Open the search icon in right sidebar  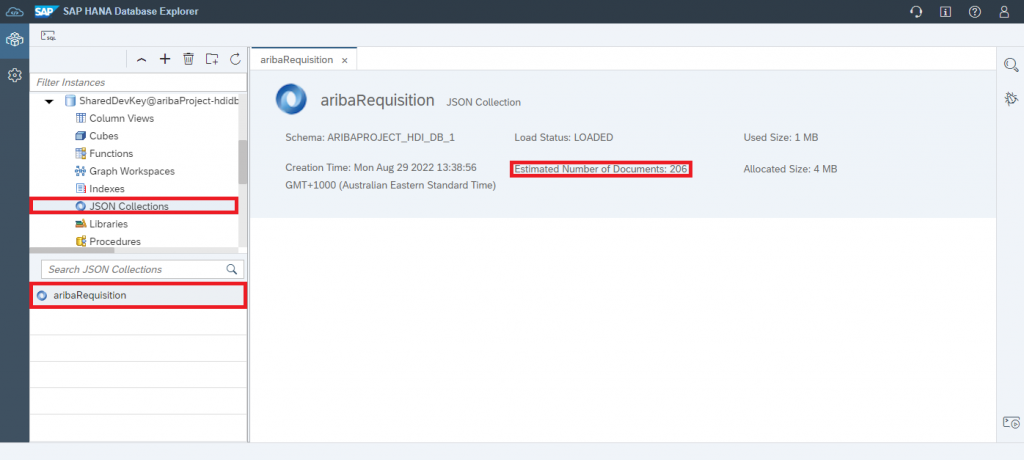1010,64
